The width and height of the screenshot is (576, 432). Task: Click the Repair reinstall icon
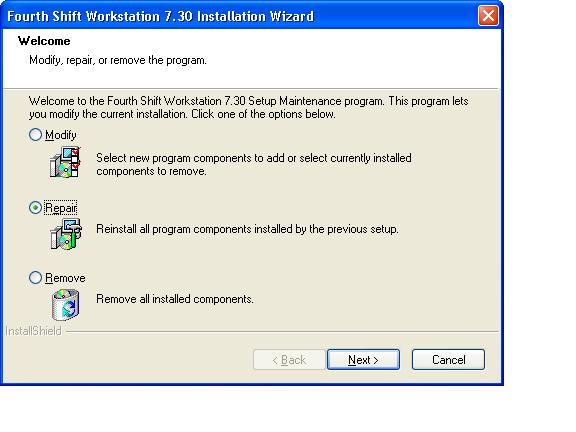[x=66, y=234]
